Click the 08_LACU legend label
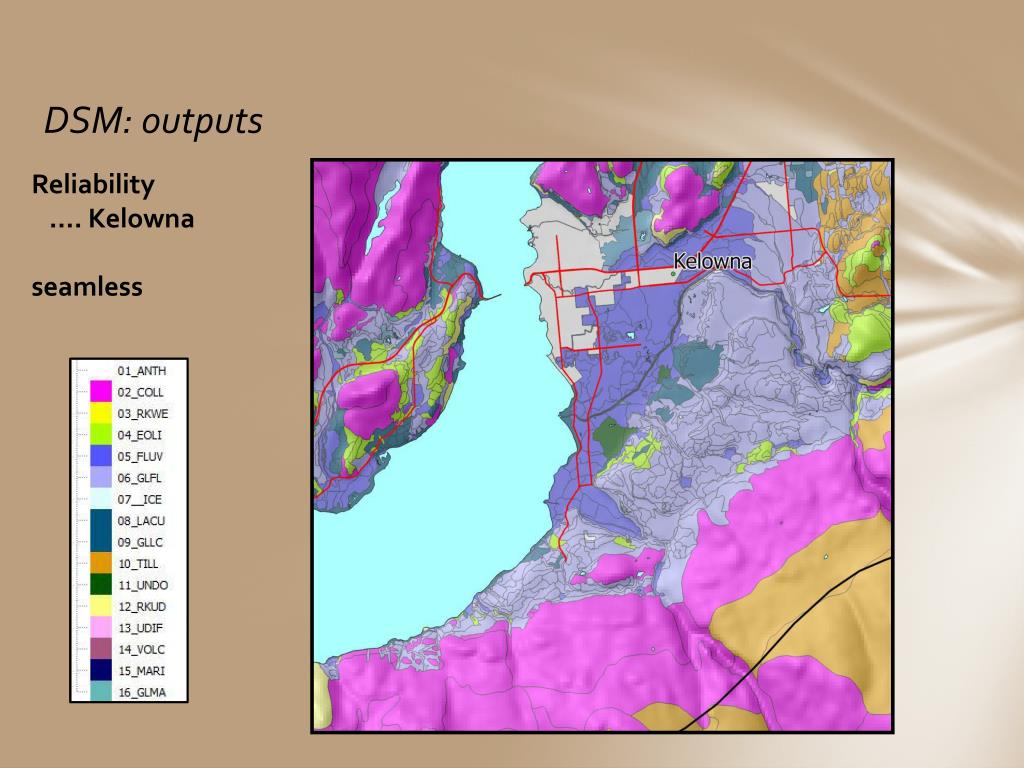Screen dimensions: 1024x768 pos(142,521)
